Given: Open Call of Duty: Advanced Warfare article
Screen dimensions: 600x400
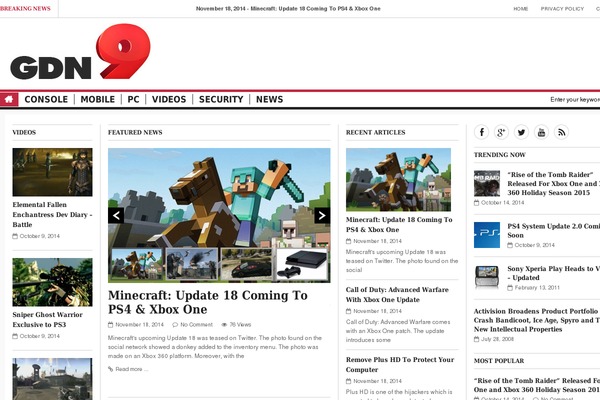Looking at the screenshot, I should [x=397, y=295].
